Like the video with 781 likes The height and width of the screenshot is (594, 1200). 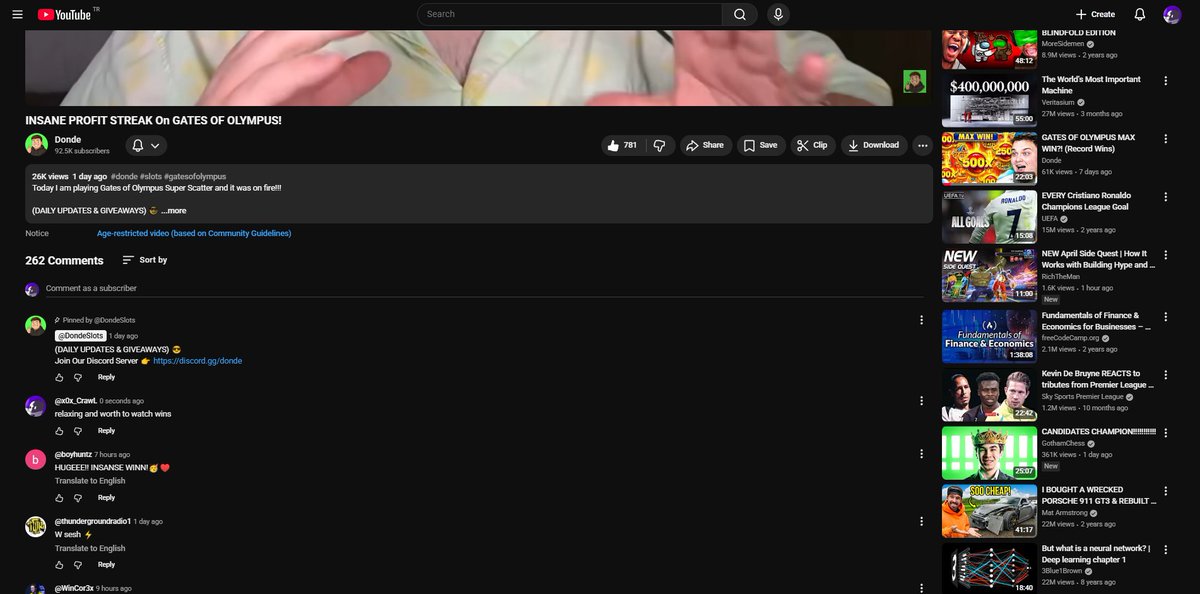[x=621, y=145]
